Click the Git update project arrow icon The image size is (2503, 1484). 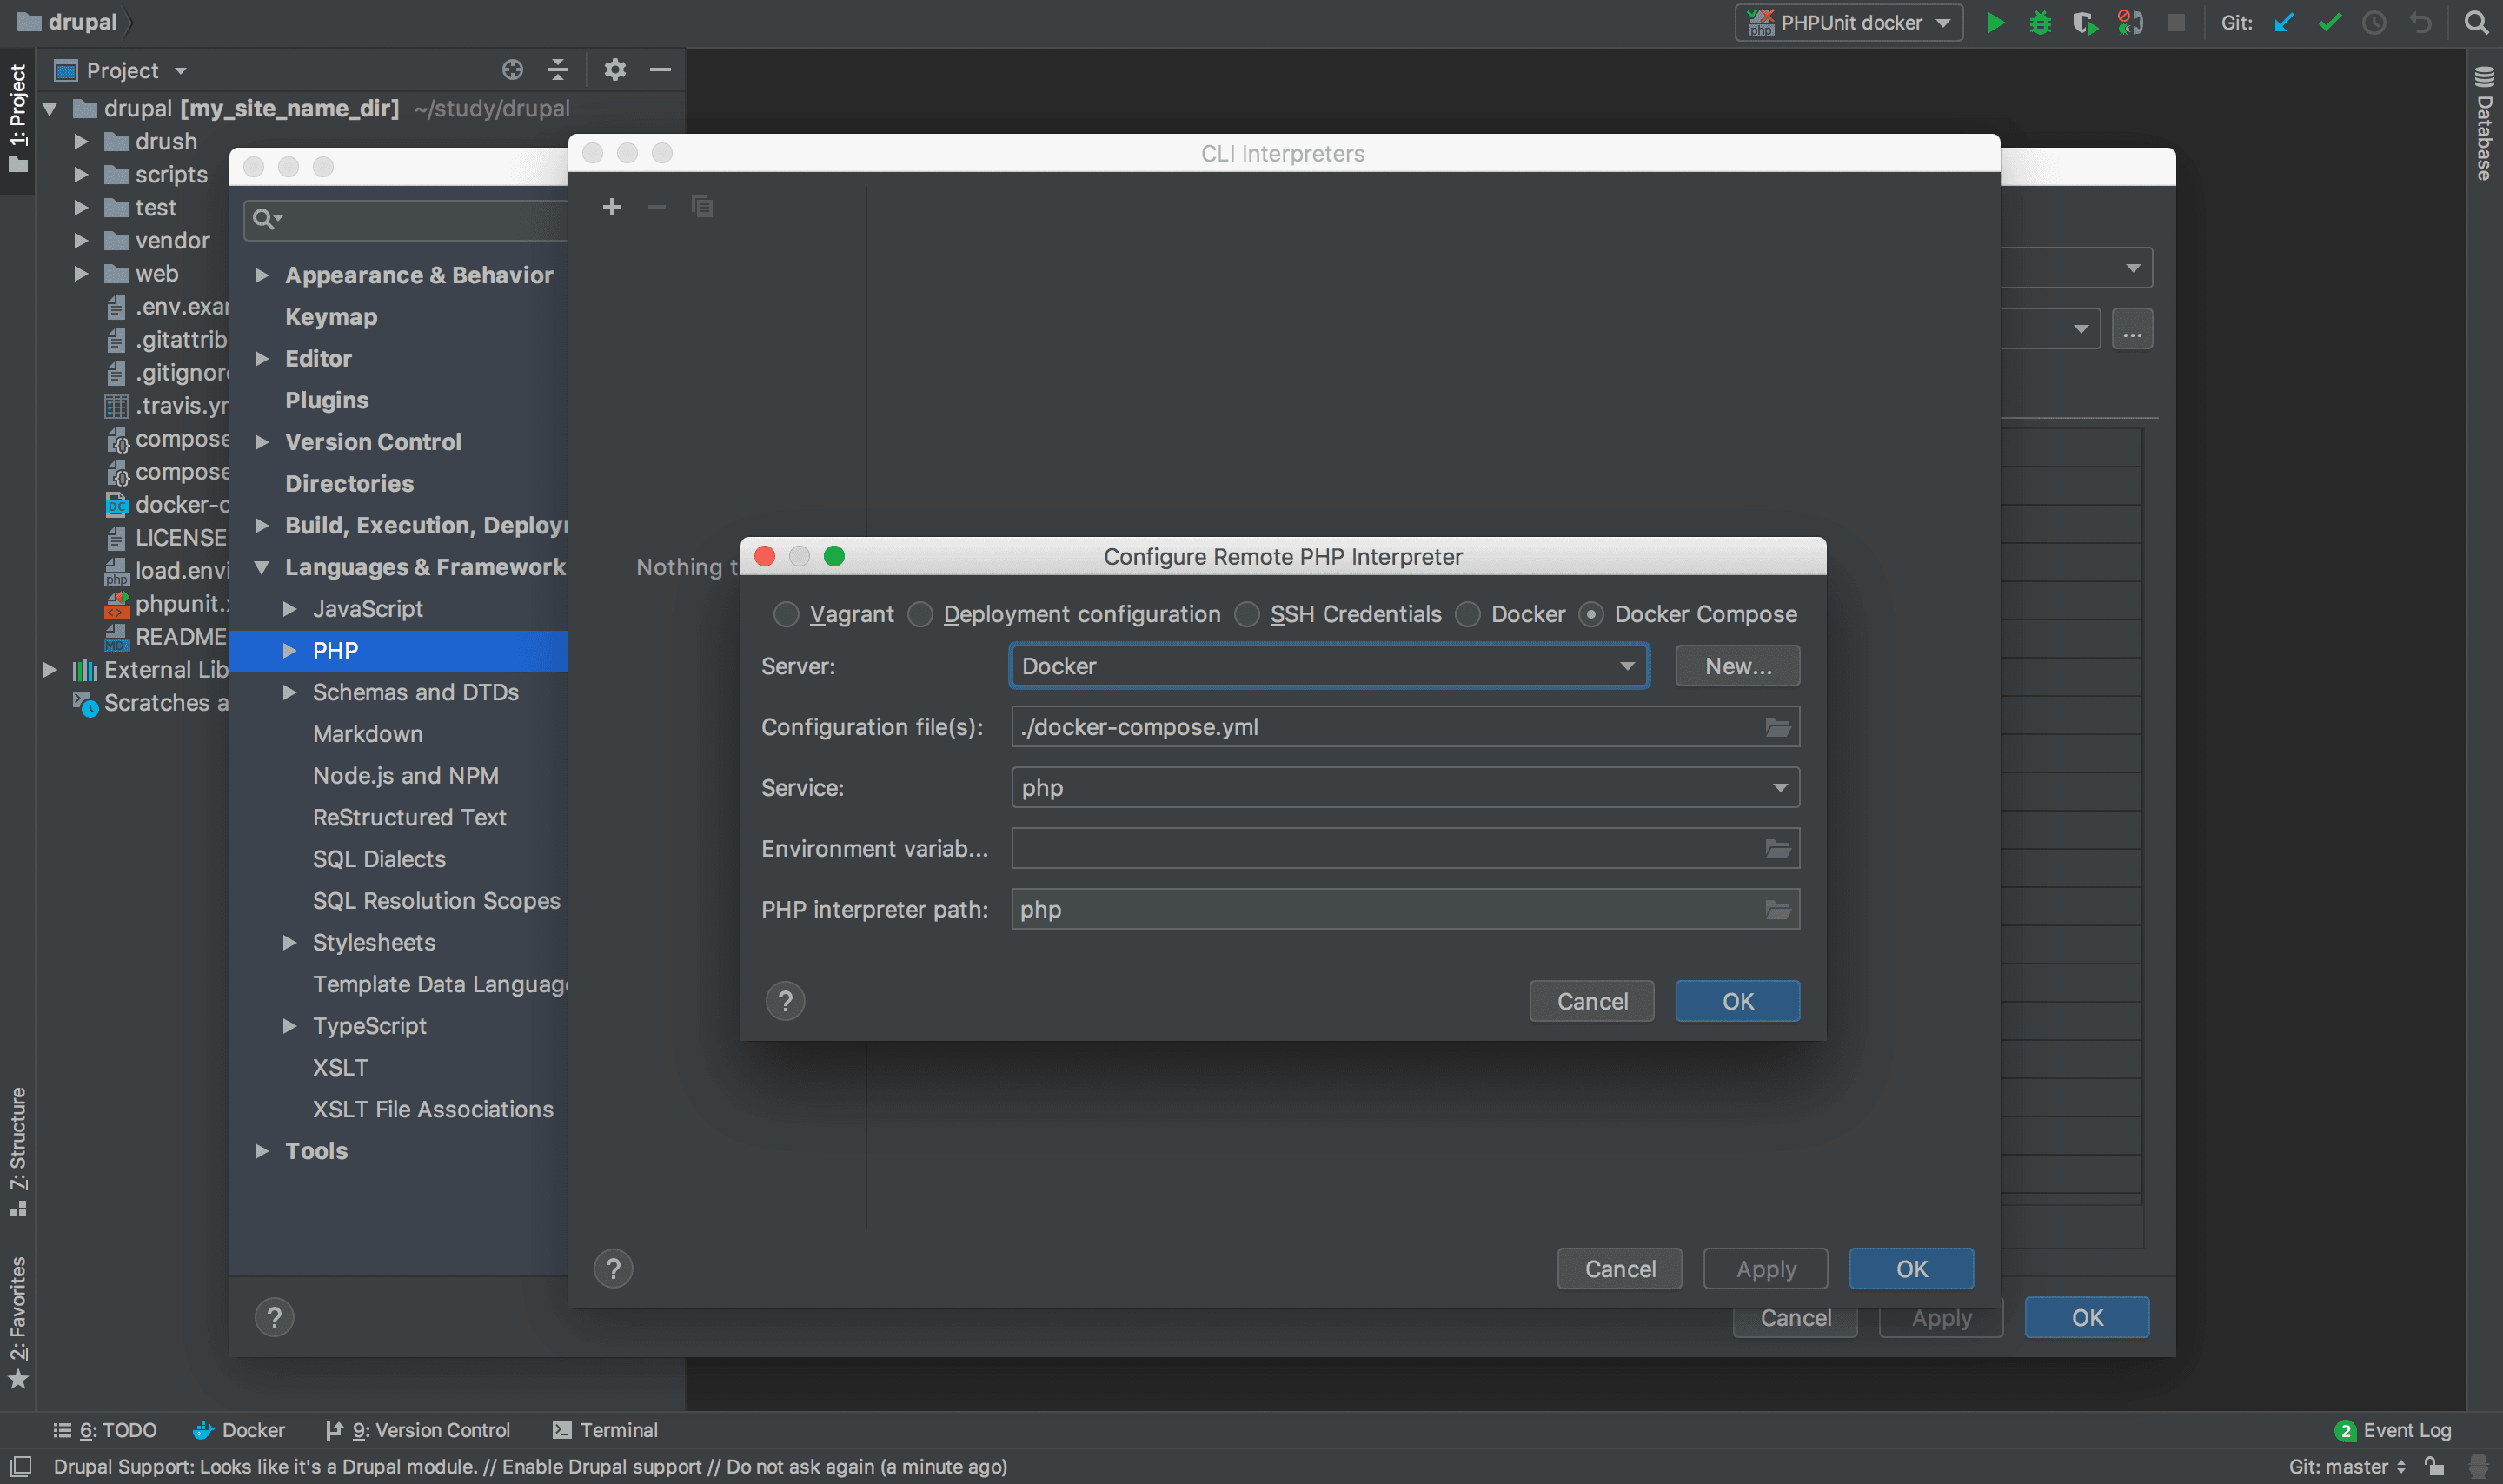(2284, 22)
